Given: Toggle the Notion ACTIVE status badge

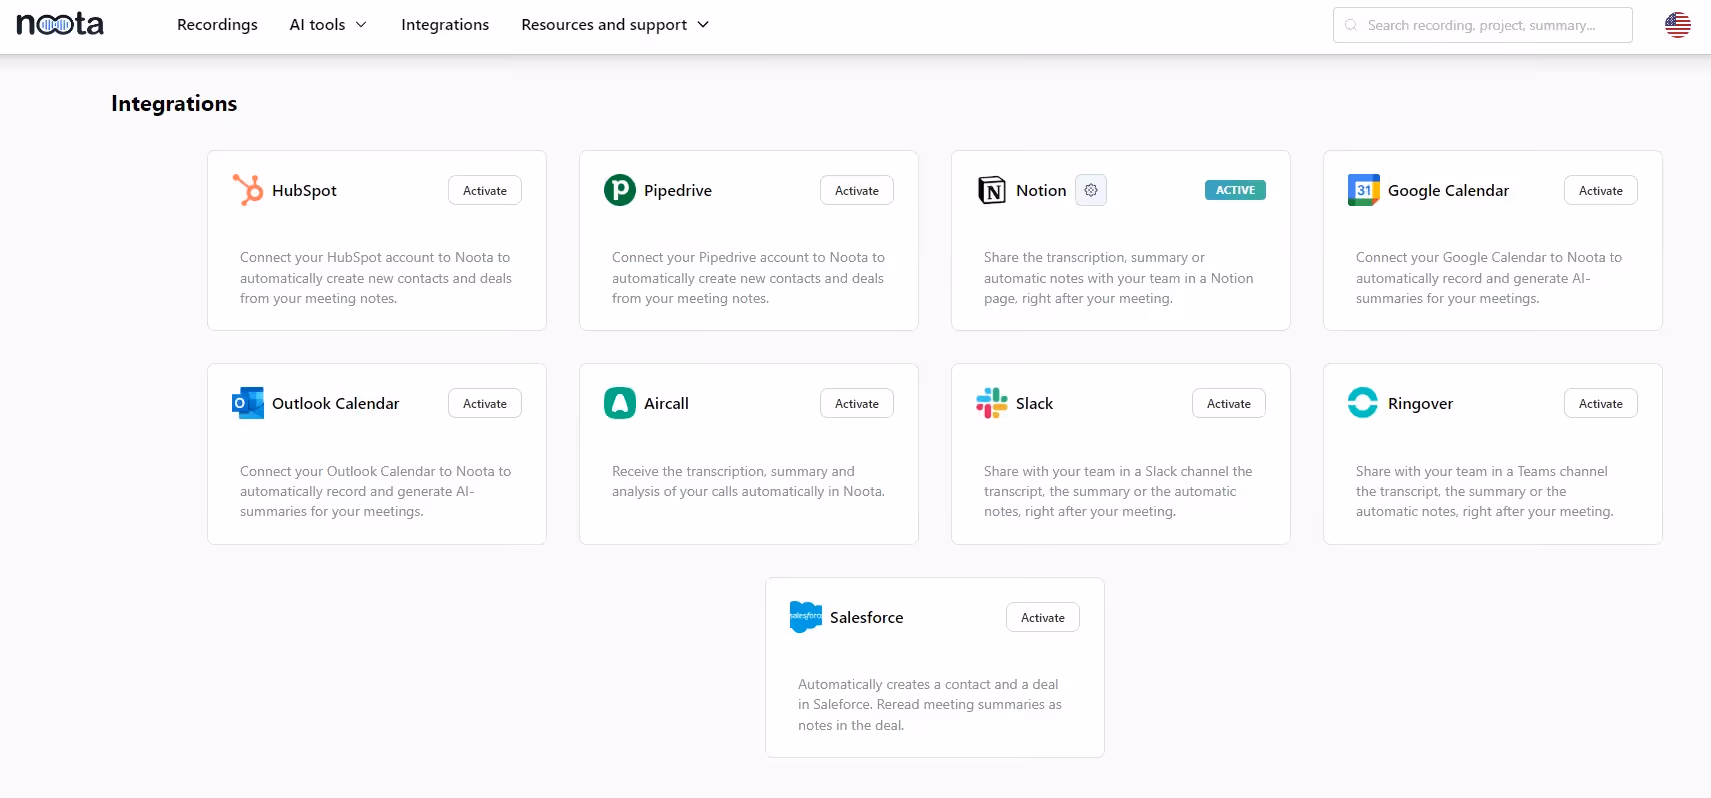Looking at the screenshot, I should [1235, 190].
